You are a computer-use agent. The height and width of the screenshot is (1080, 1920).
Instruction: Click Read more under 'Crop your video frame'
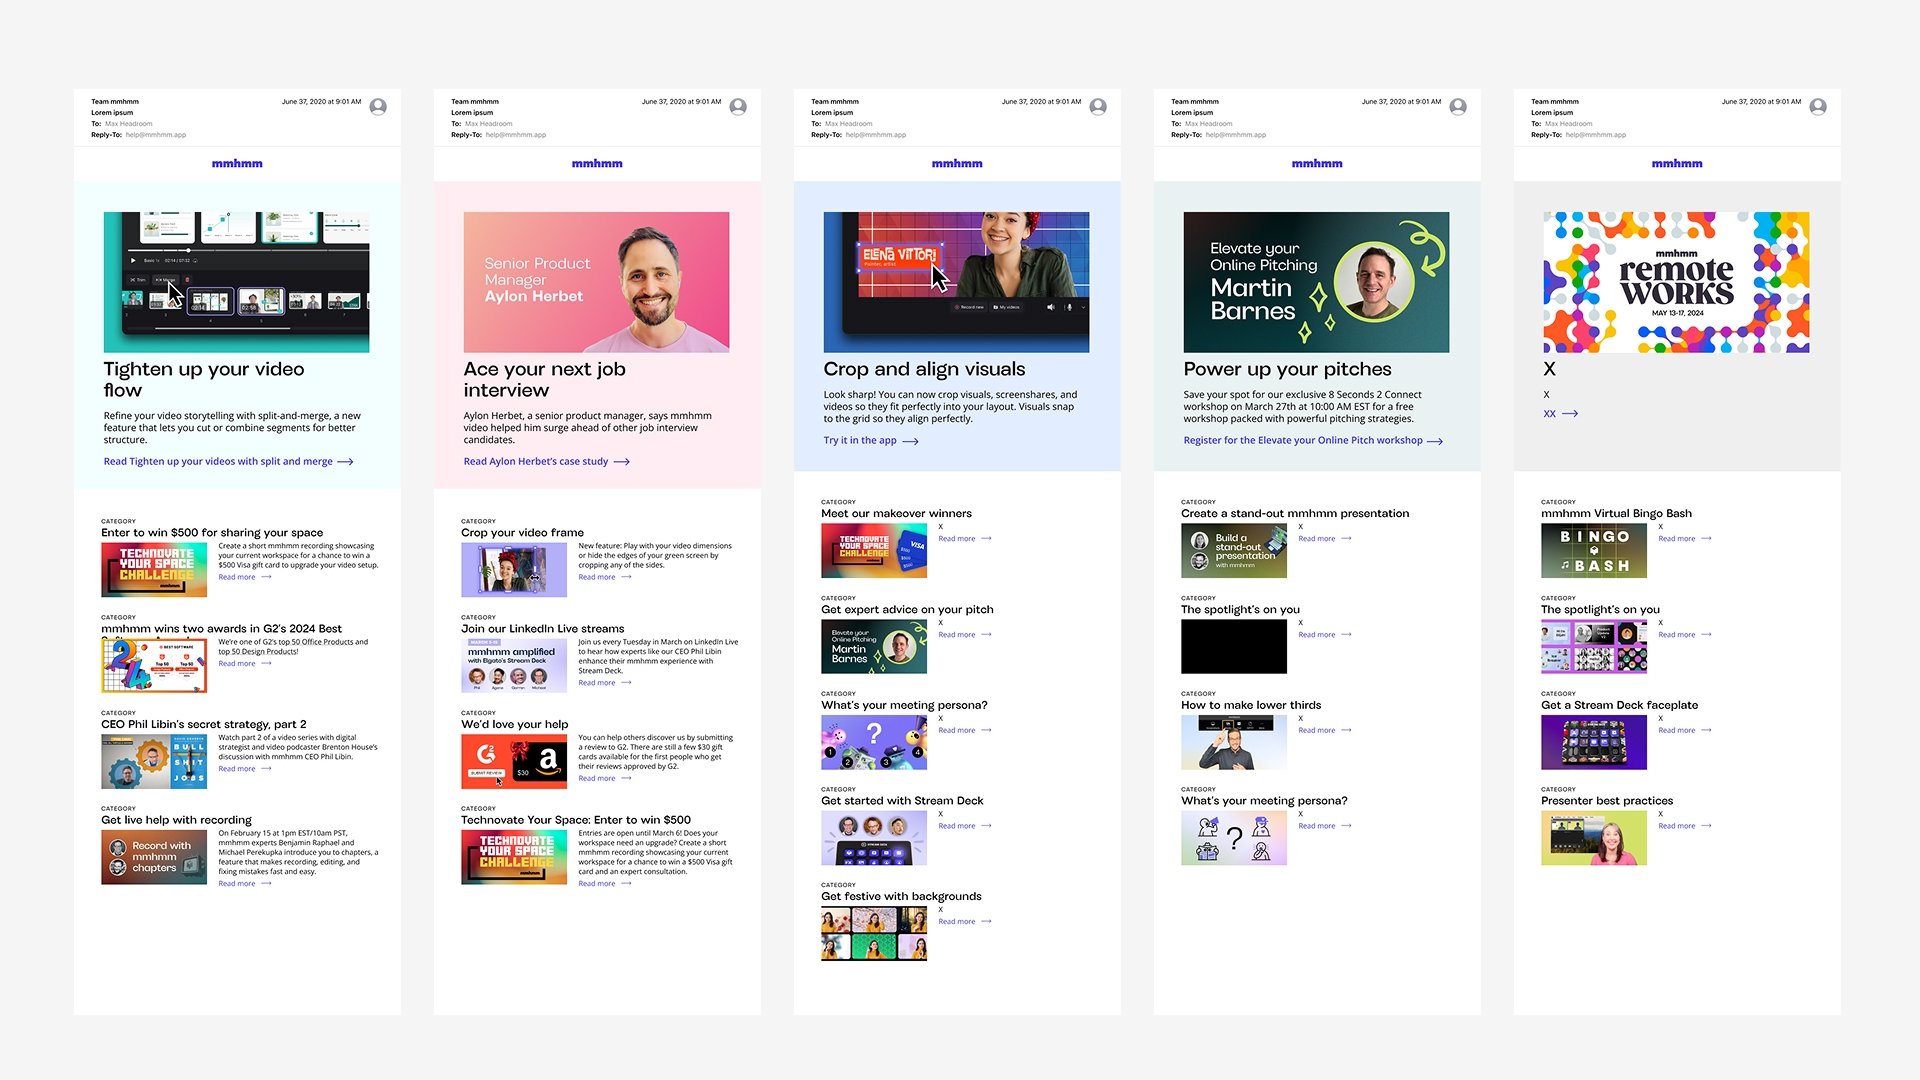tap(597, 577)
